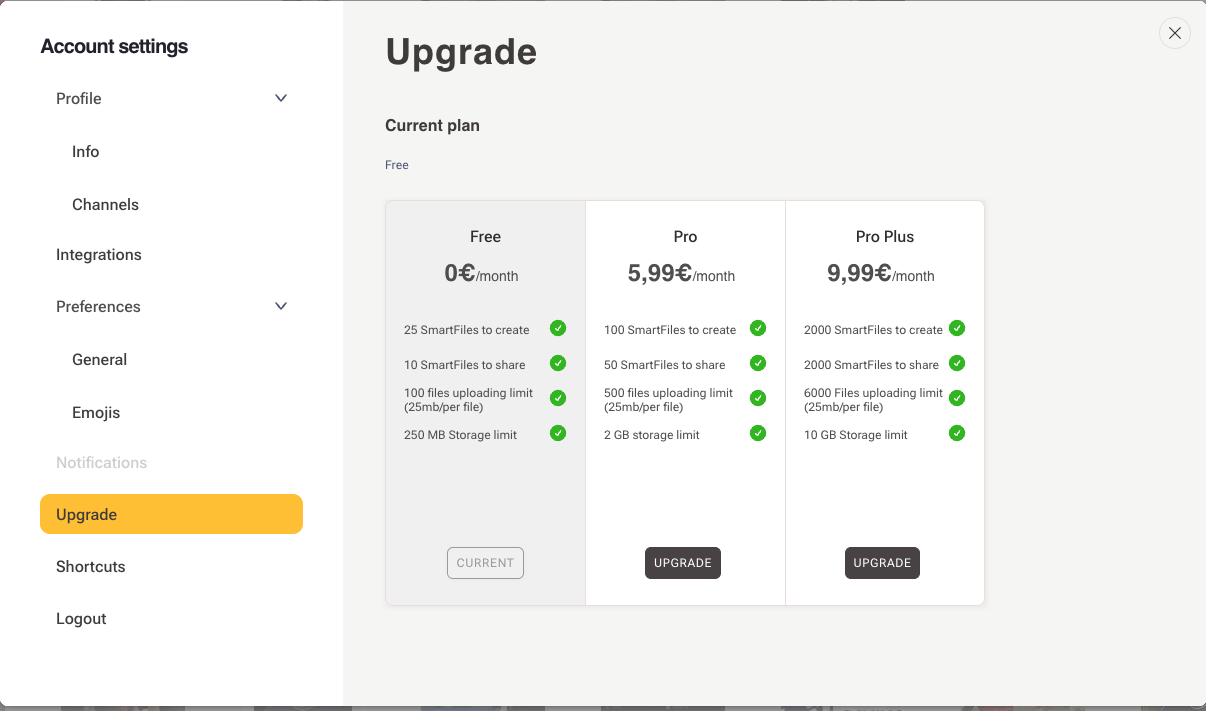Open Integrations settings
1206x711 pixels.
click(x=99, y=255)
